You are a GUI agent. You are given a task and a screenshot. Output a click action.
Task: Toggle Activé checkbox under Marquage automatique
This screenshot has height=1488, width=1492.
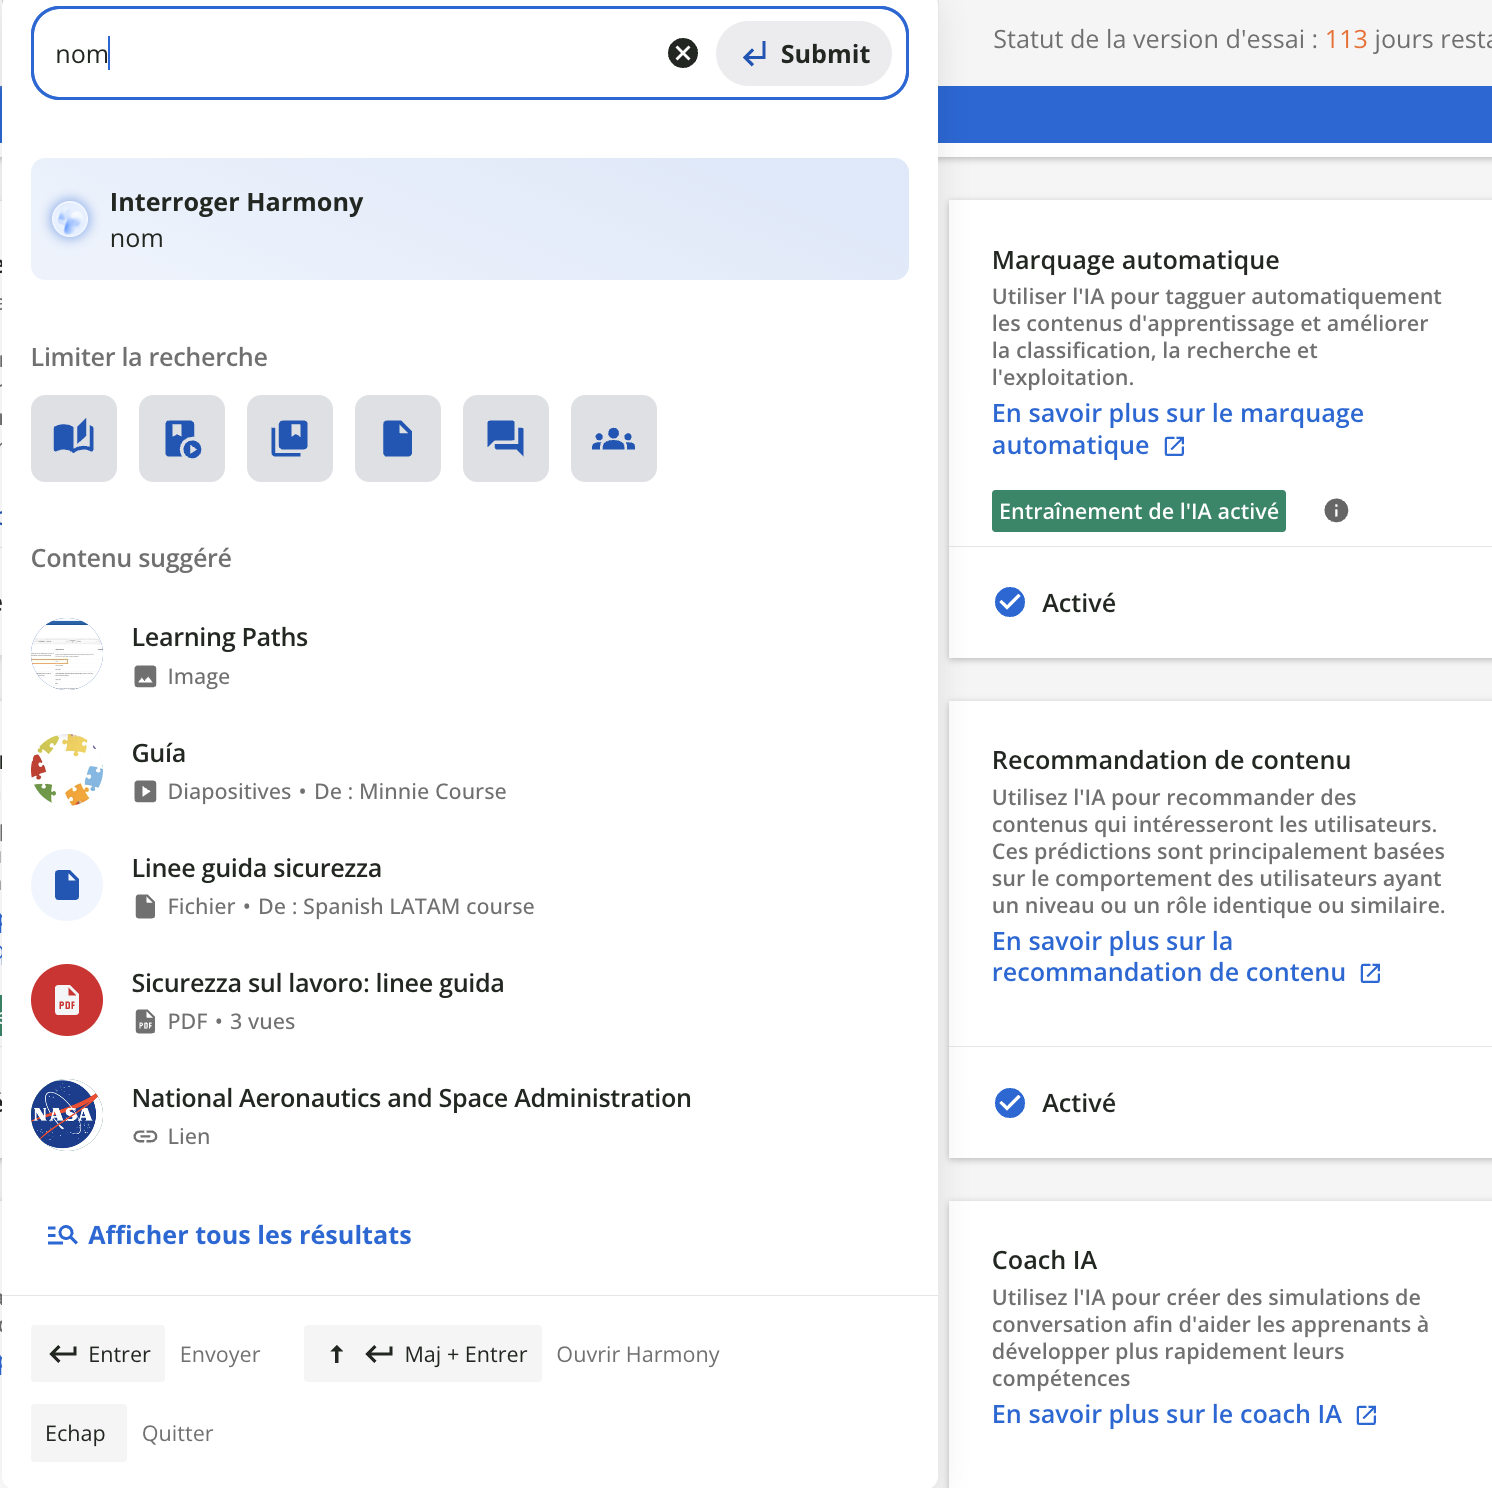pyautogui.click(x=1010, y=602)
